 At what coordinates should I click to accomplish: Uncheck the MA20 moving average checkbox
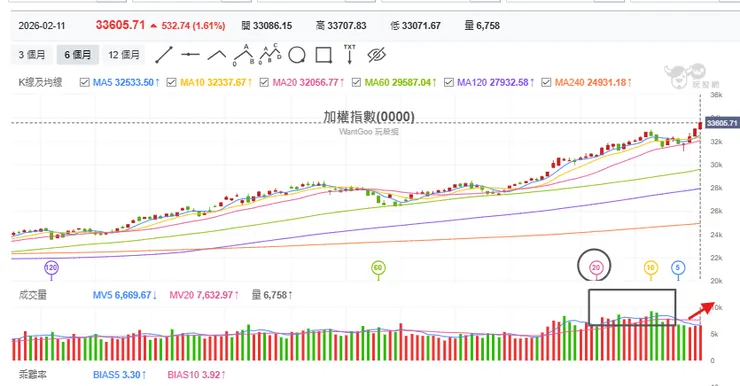click(264, 83)
